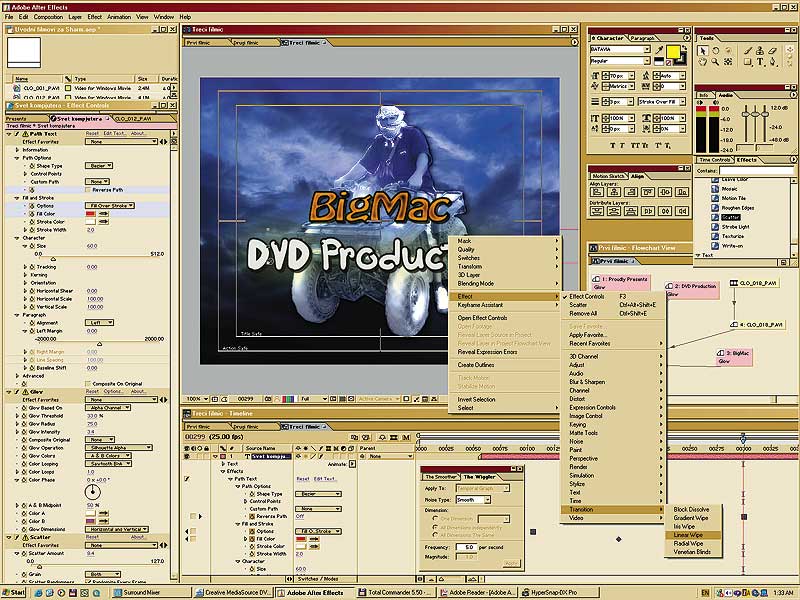This screenshot has width=800, height=600.
Task: Open the Animation menu in menu bar
Action: pyautogui.click(x=119, y=17)
